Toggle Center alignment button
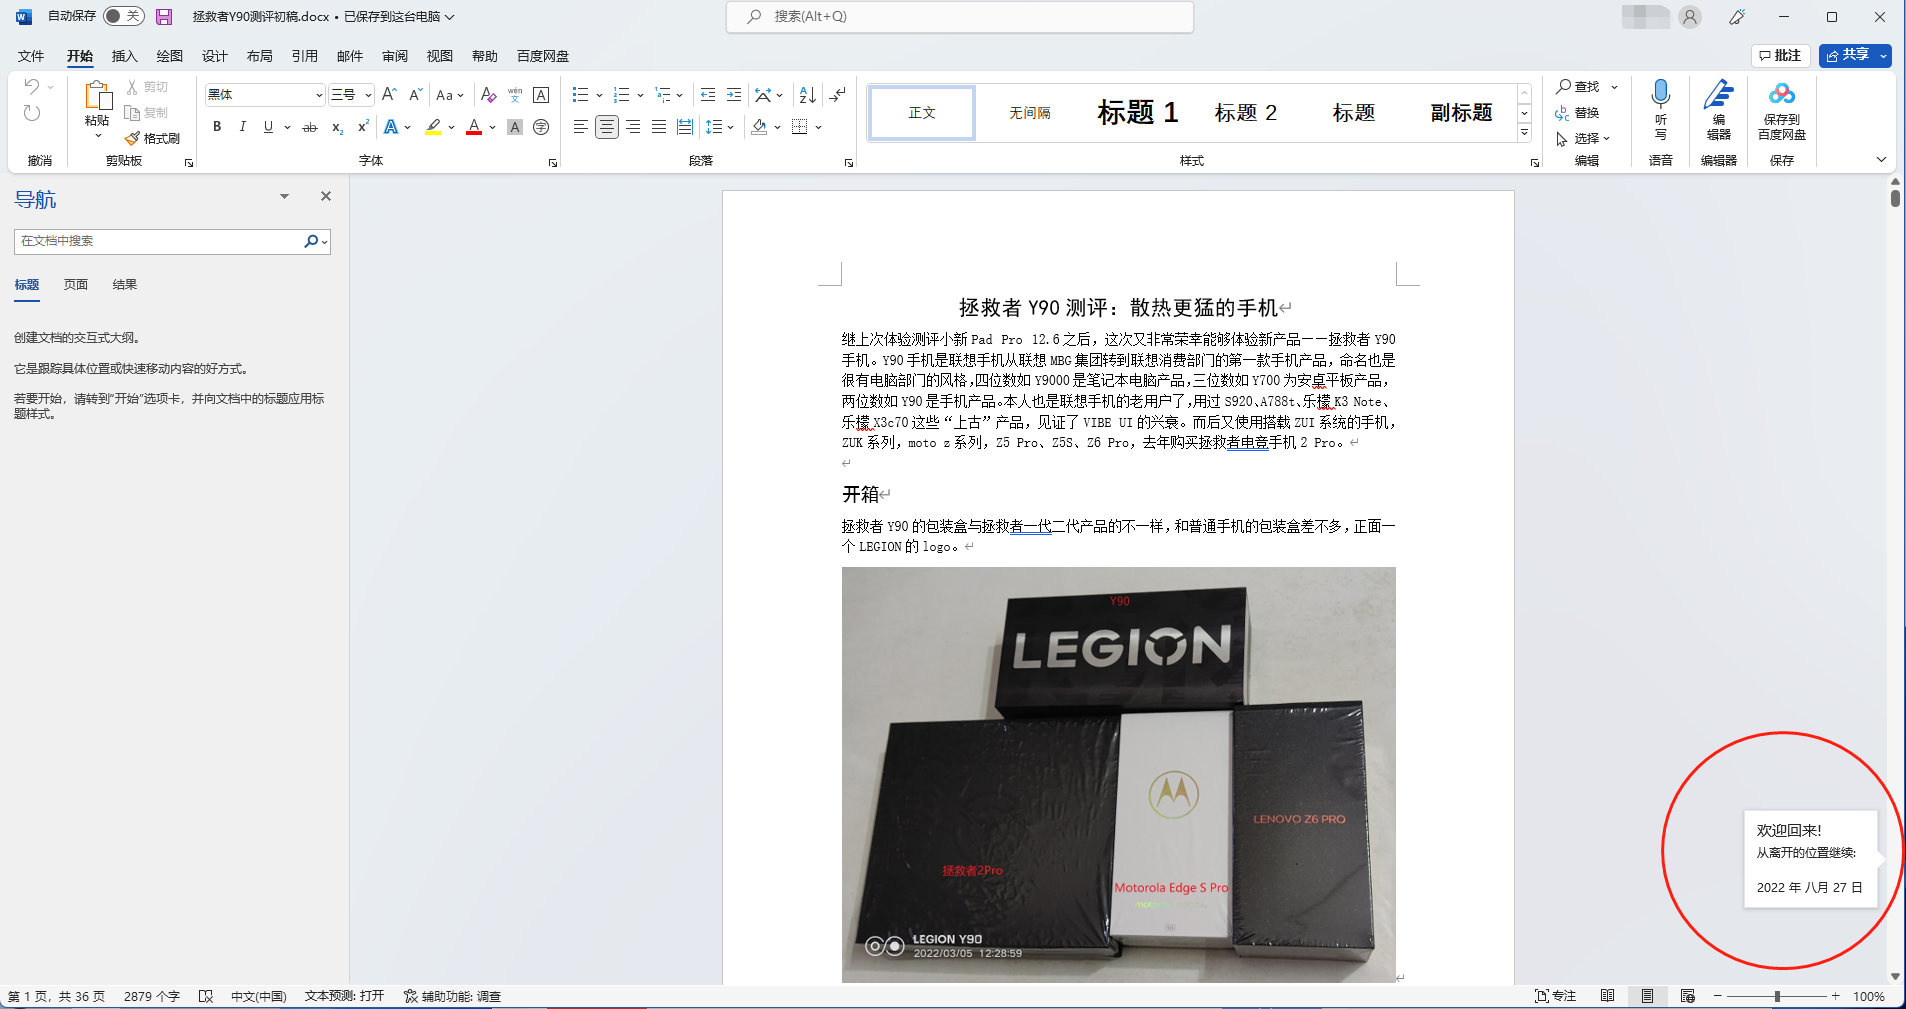 click(607, 127)
